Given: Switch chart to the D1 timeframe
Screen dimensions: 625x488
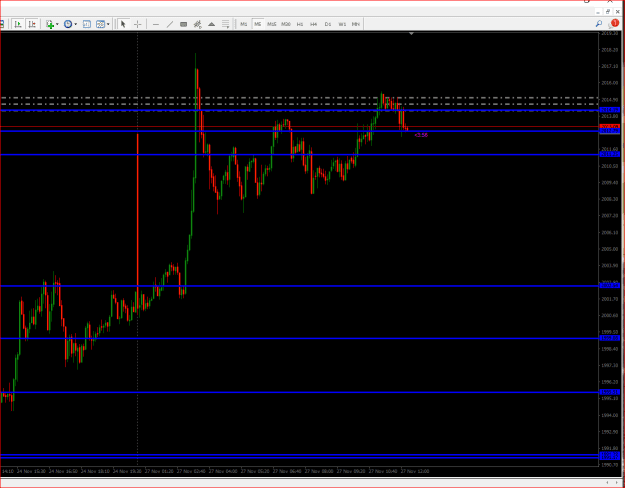Looking at the screenshot, I should click(328, 24).
